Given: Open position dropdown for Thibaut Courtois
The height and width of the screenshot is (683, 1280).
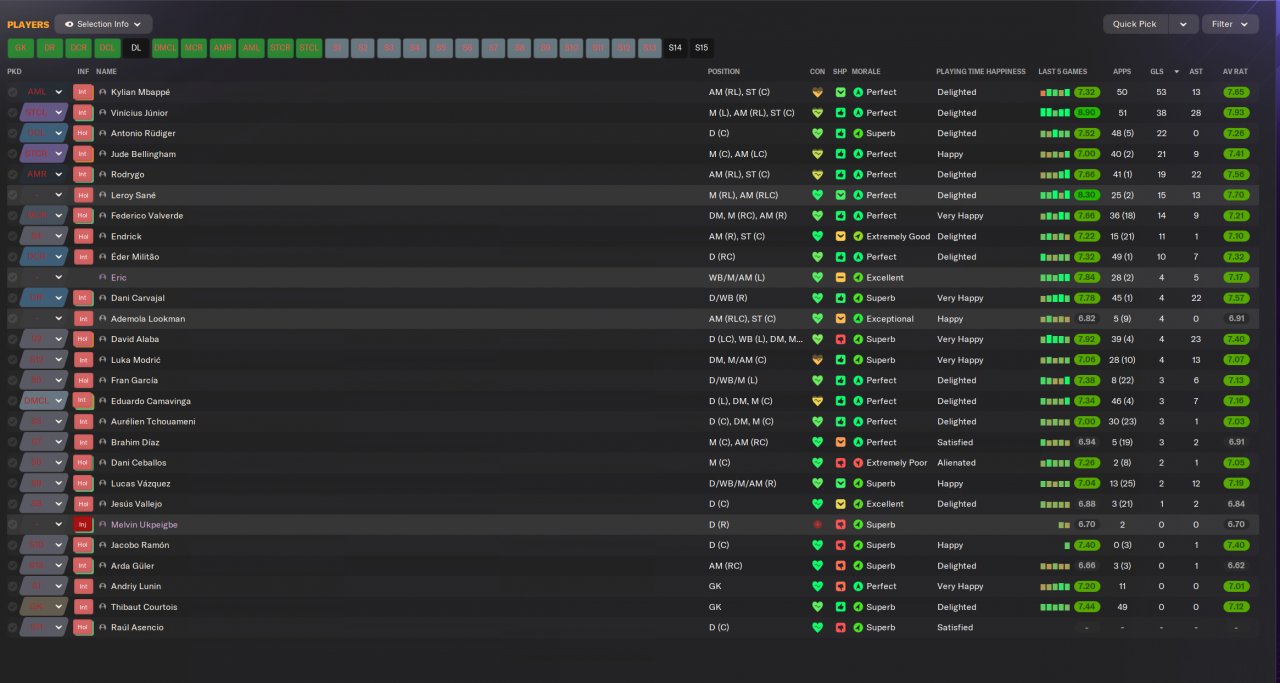Looking at the screenshot, I should 59,607.
